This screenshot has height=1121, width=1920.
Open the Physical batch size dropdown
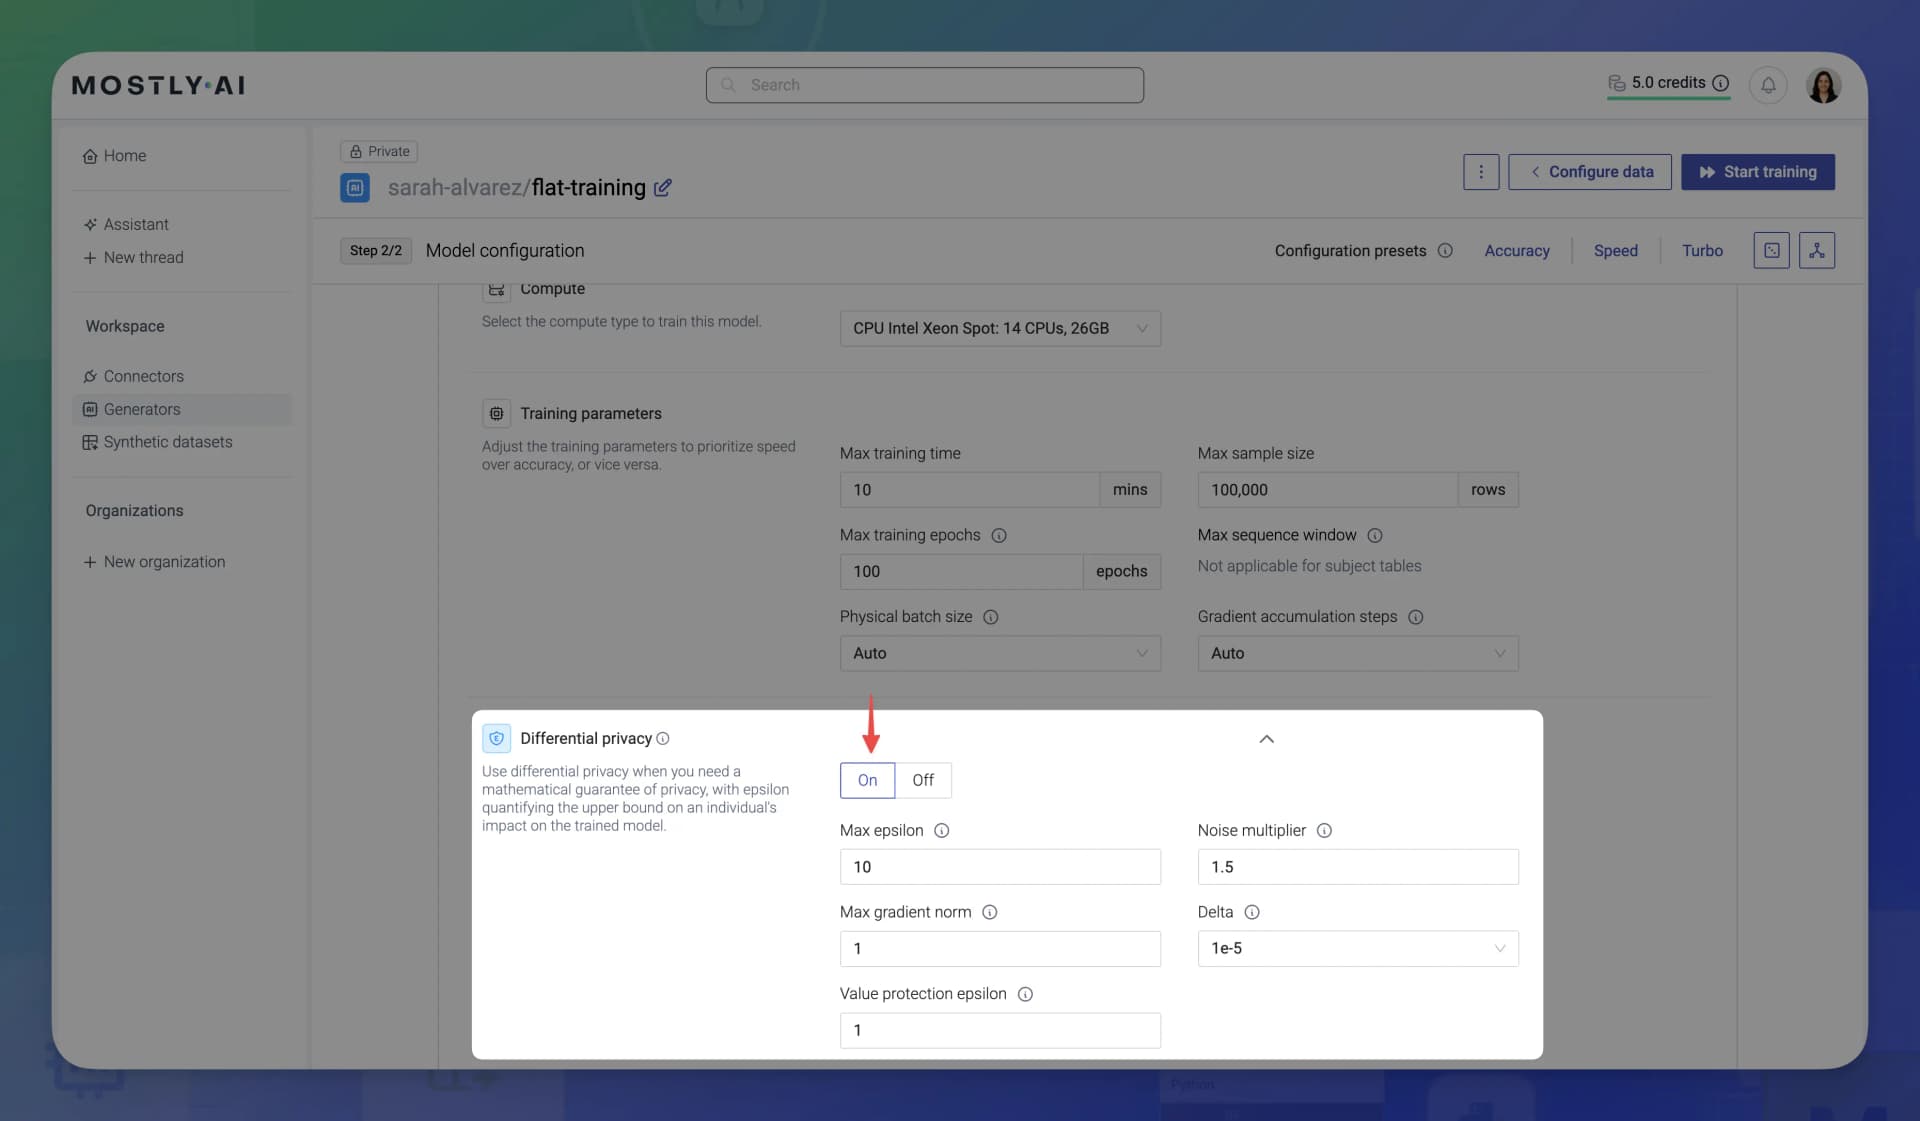point(999,654)
